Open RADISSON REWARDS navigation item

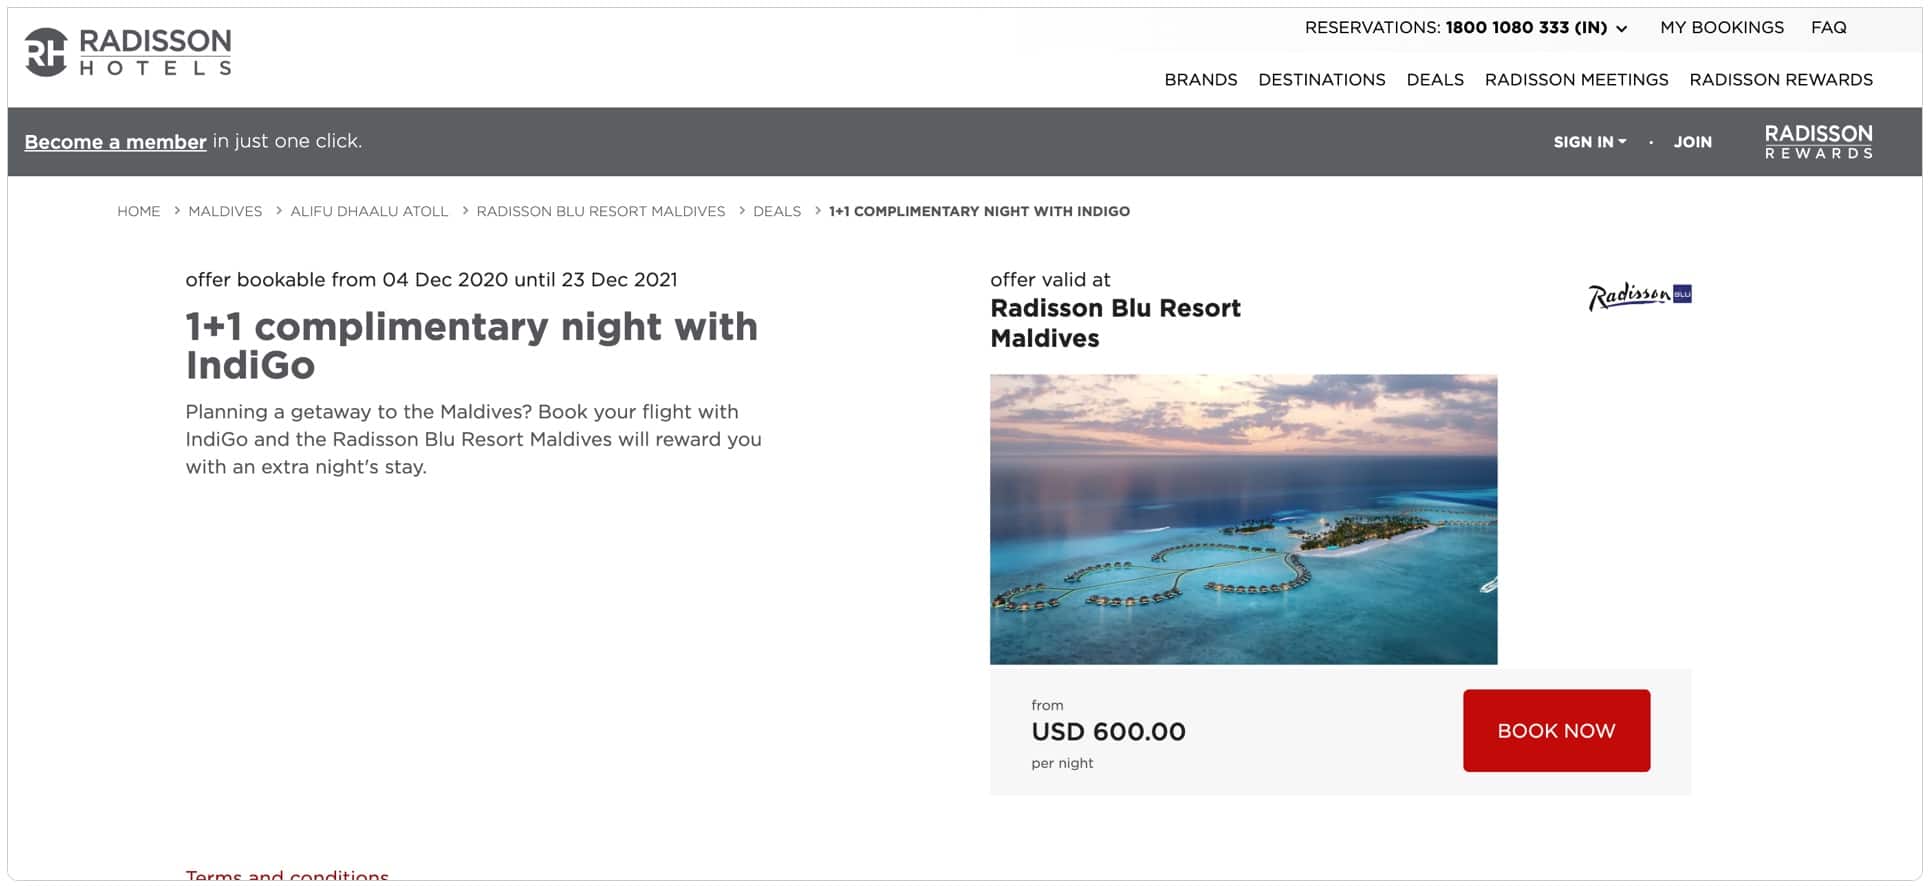click(1780, 79)
